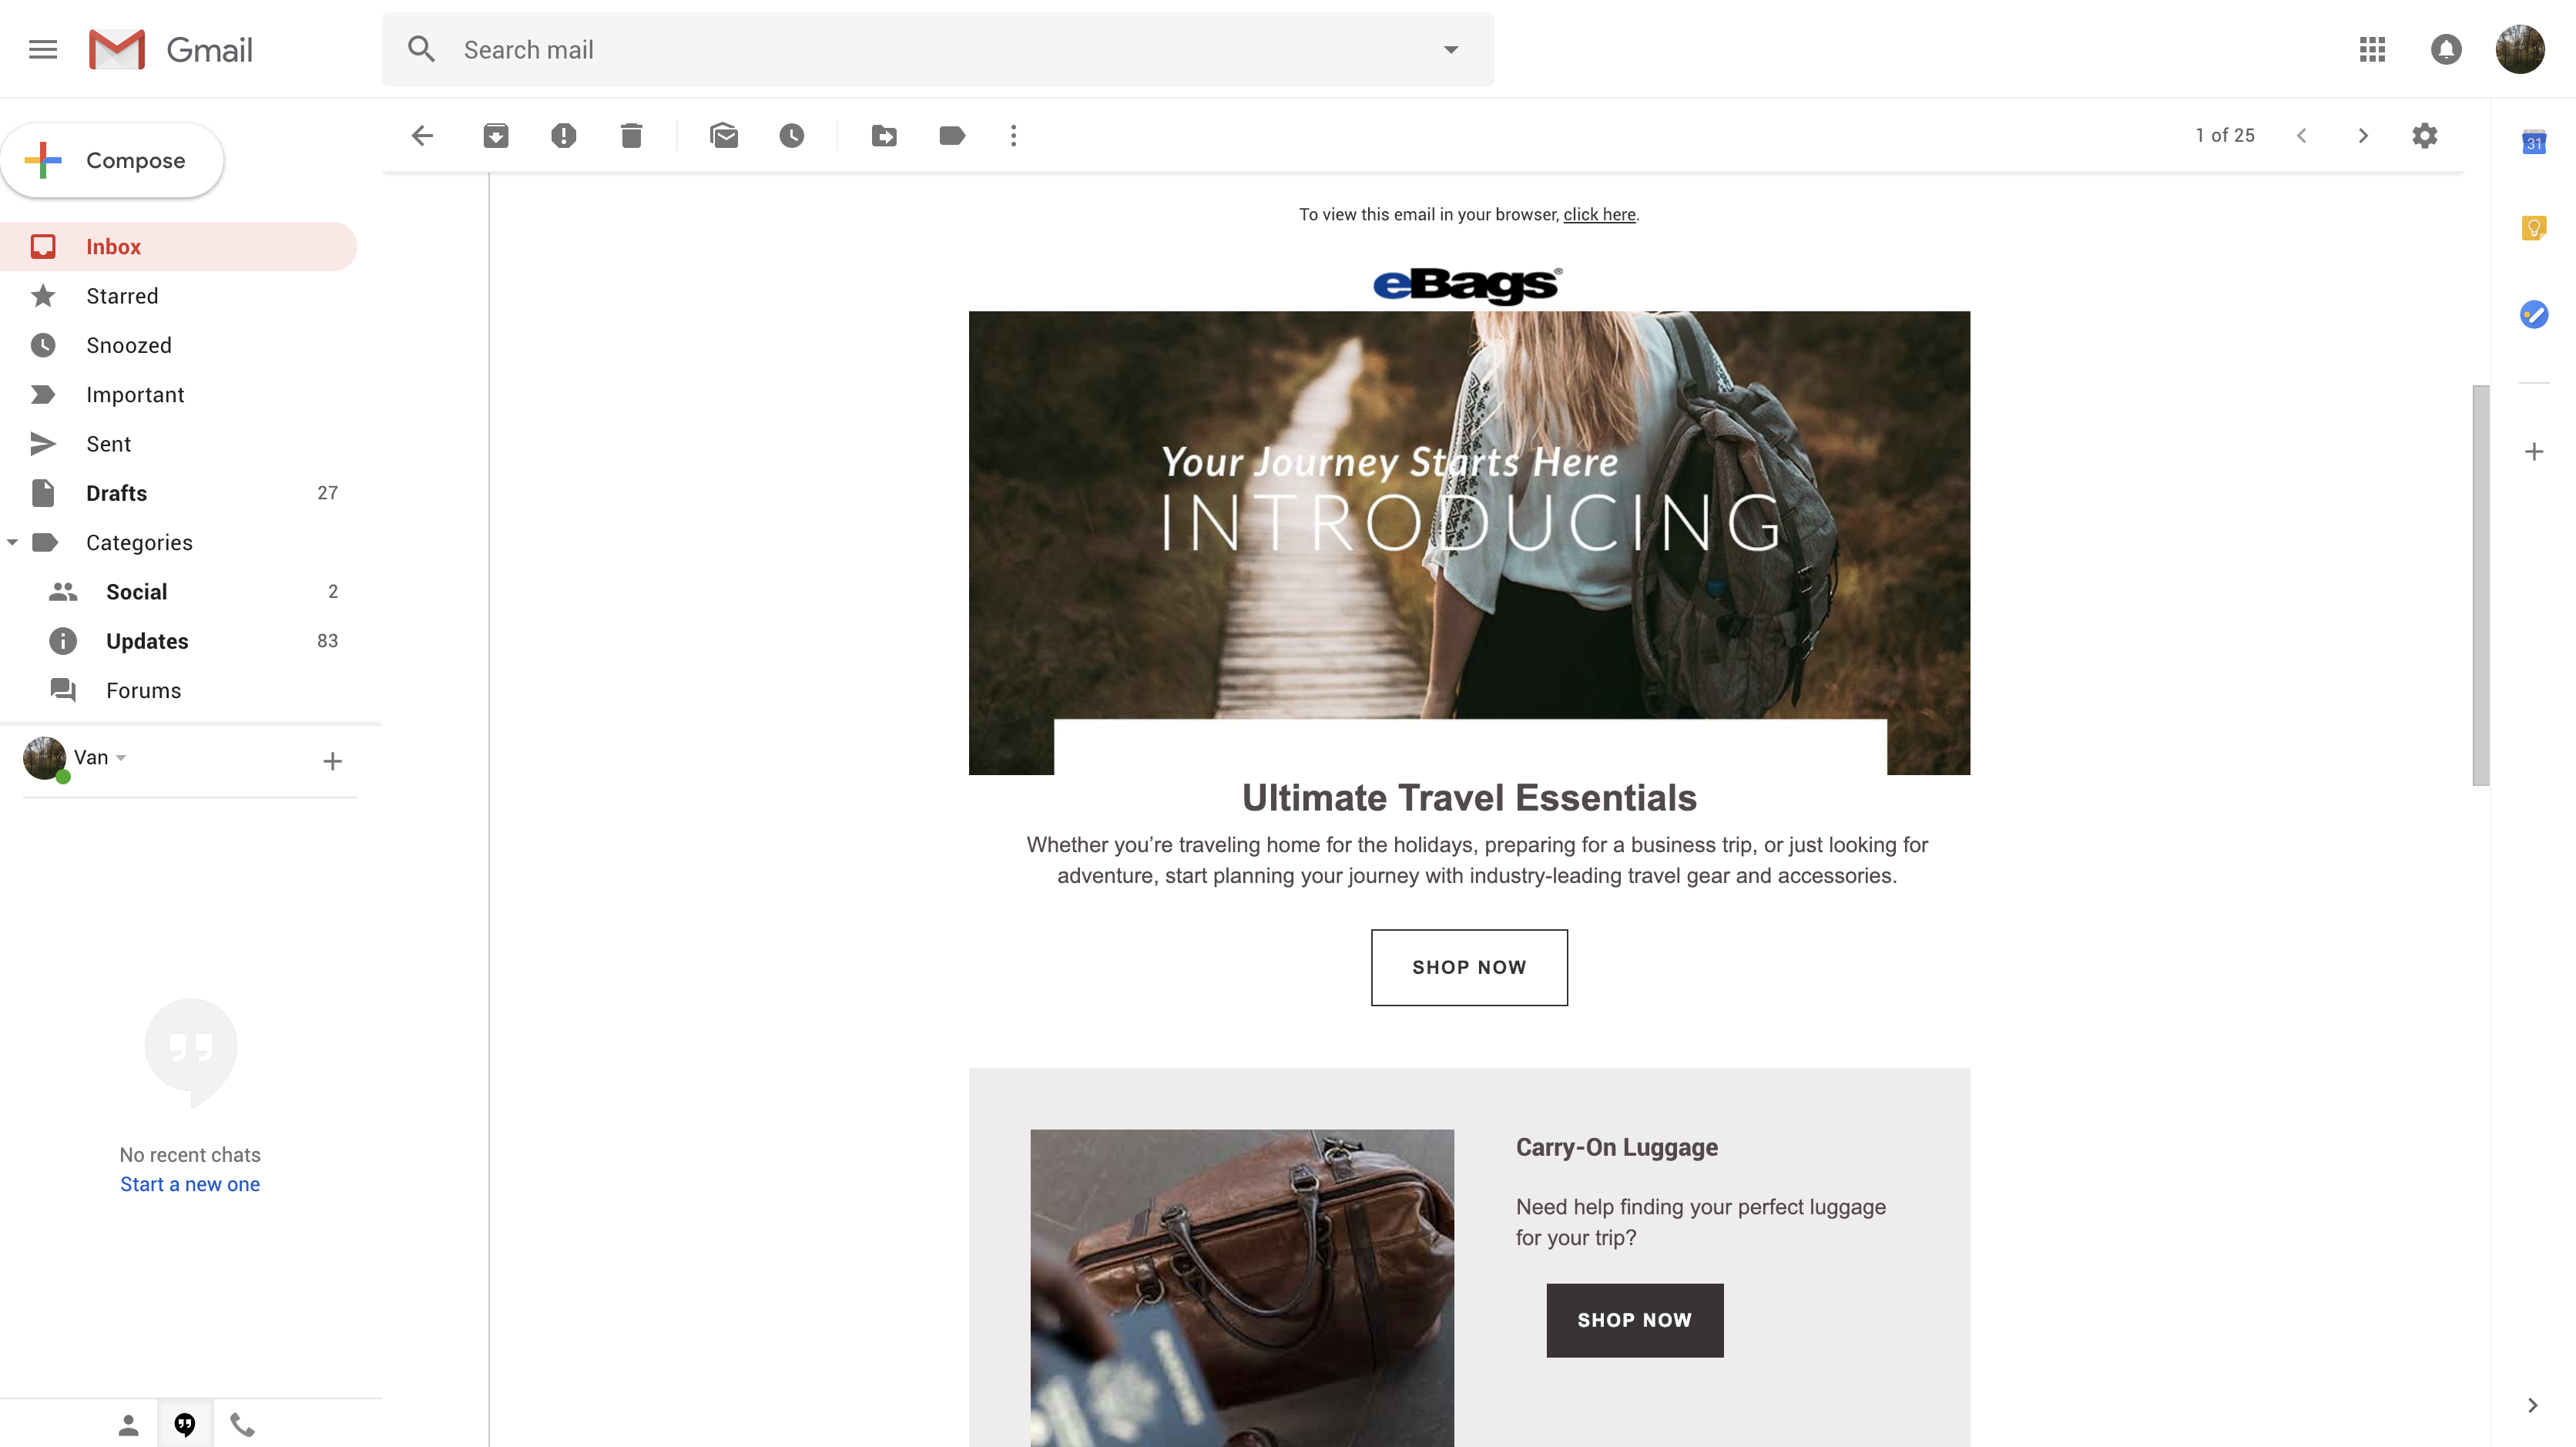Collapse the Categories section arrow
Image resolution: width=2576 pixels, height=1447 pixels.
(x=12, y=542)
